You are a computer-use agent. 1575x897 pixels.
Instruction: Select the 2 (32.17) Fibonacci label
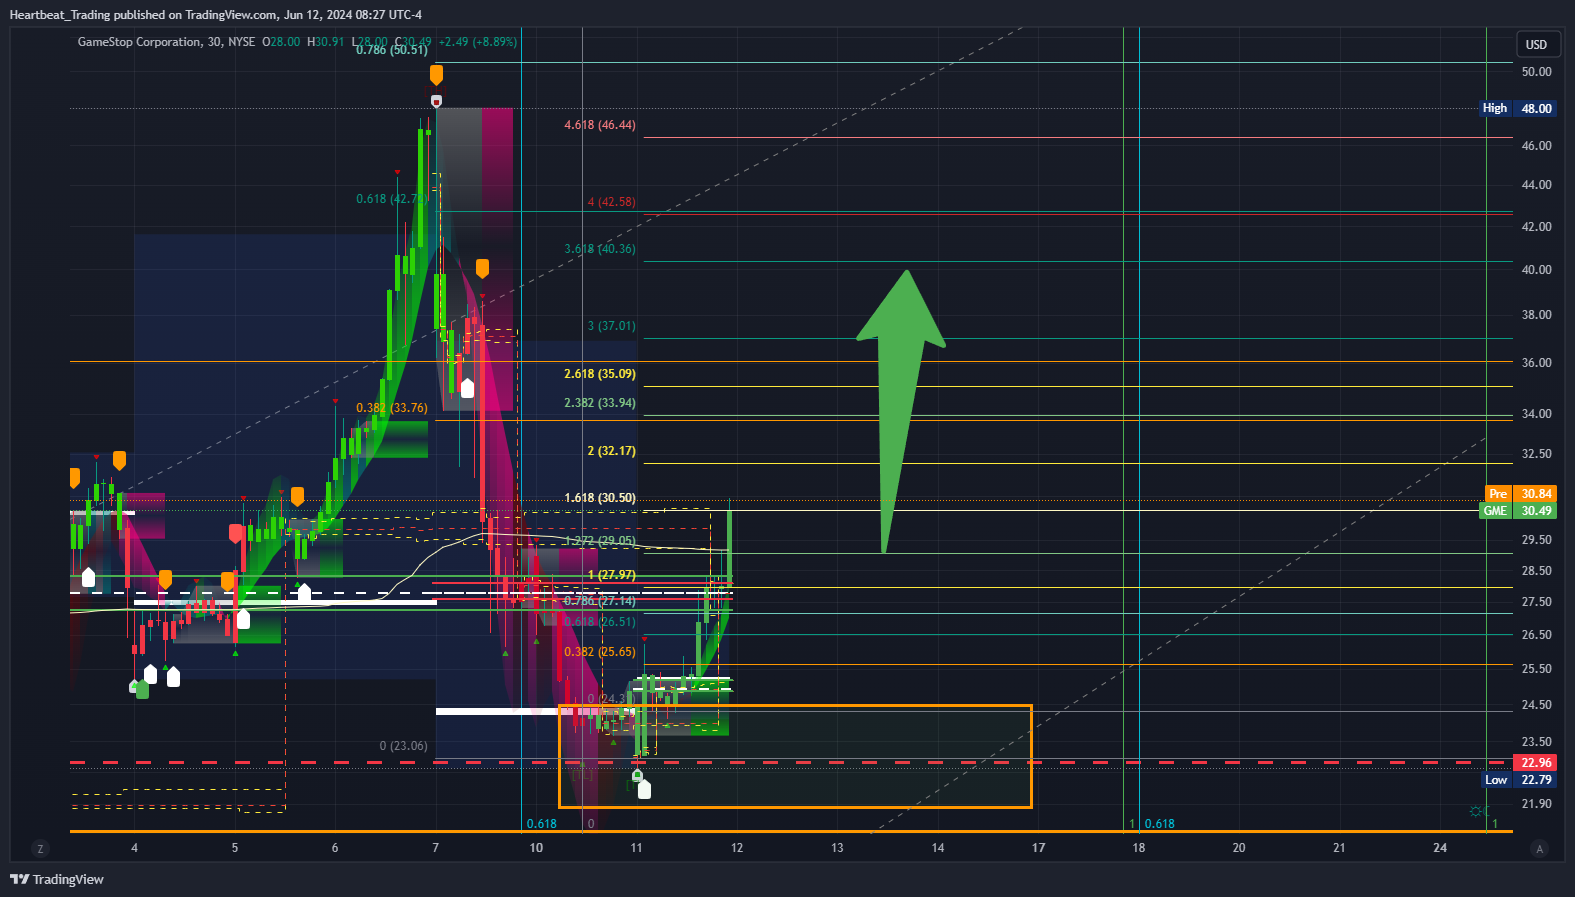[x=611, y=451]
